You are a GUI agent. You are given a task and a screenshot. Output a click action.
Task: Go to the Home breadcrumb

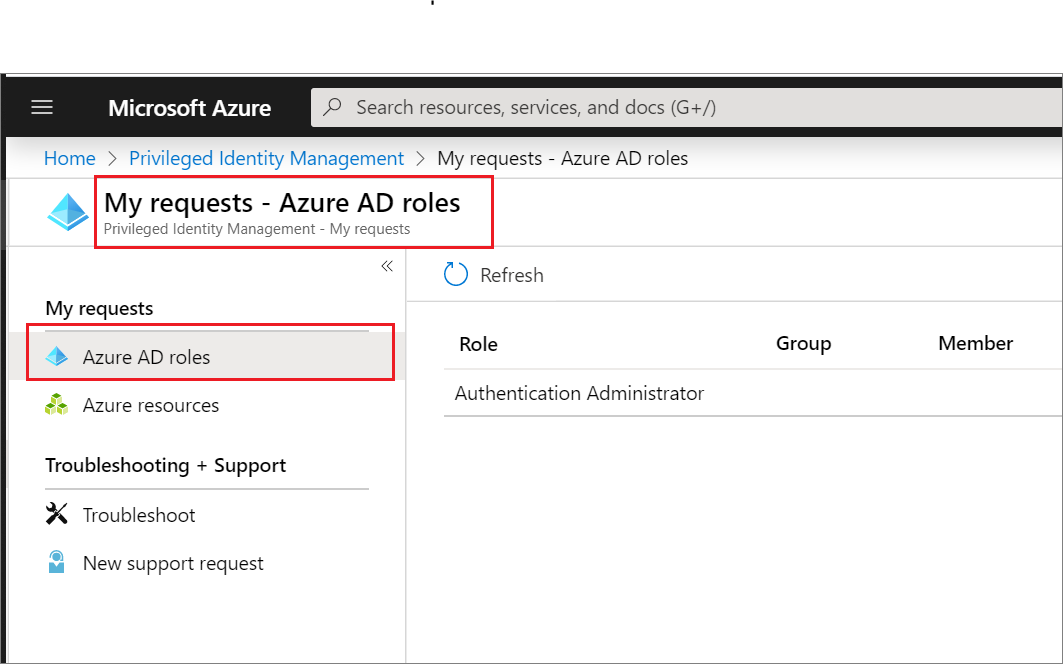[70, 158]
